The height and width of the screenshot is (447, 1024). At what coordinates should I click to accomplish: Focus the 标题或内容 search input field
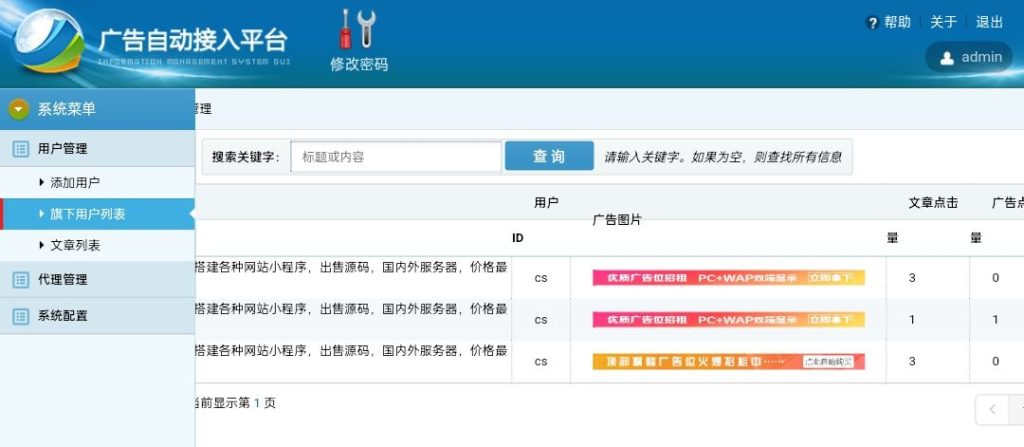[396, 157]
